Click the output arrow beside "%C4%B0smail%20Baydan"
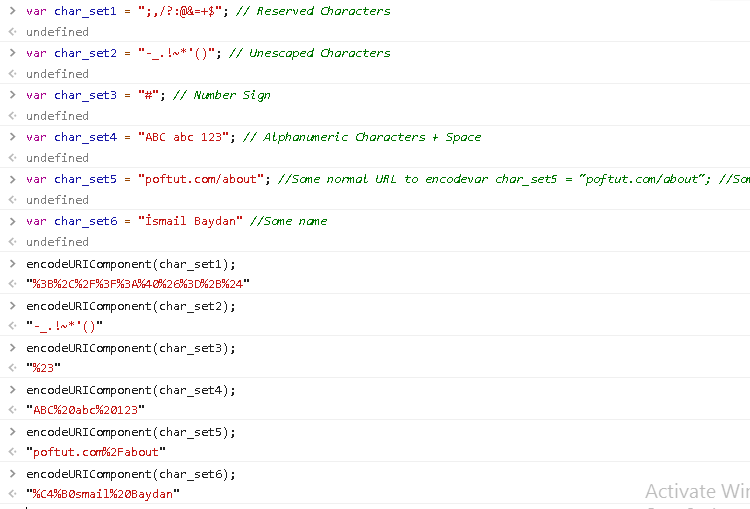The image size is (750, 509). tap(13, 494)
